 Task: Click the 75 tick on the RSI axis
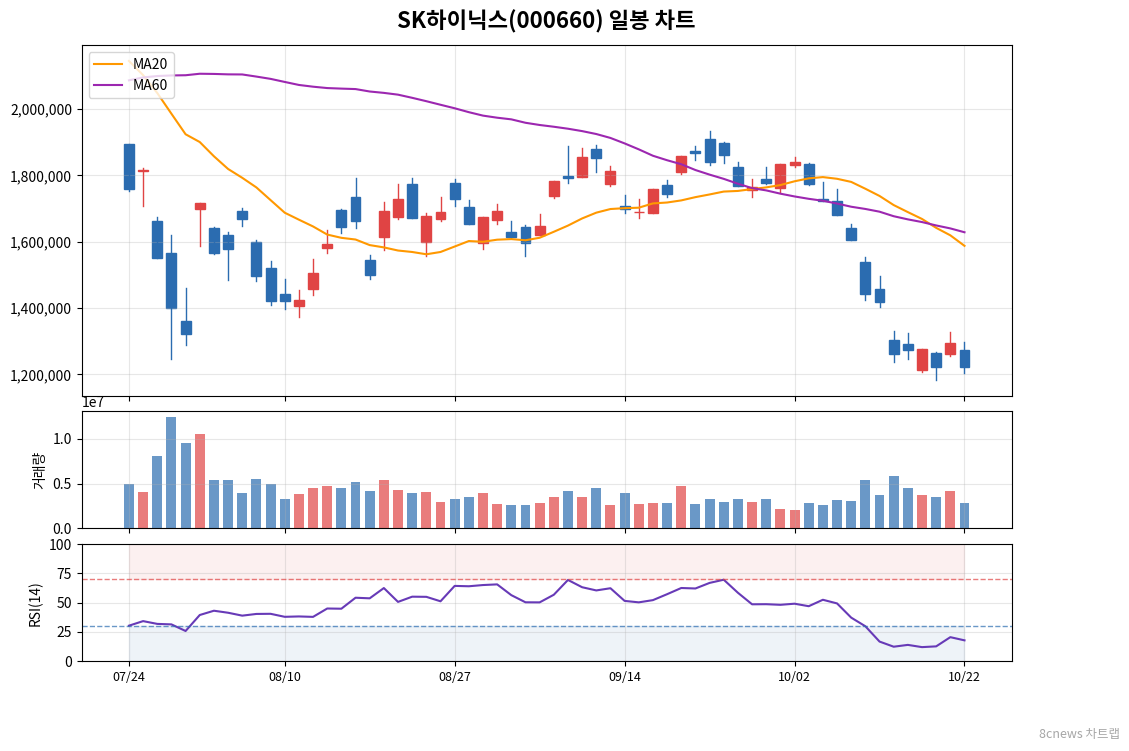pos(64,574)
